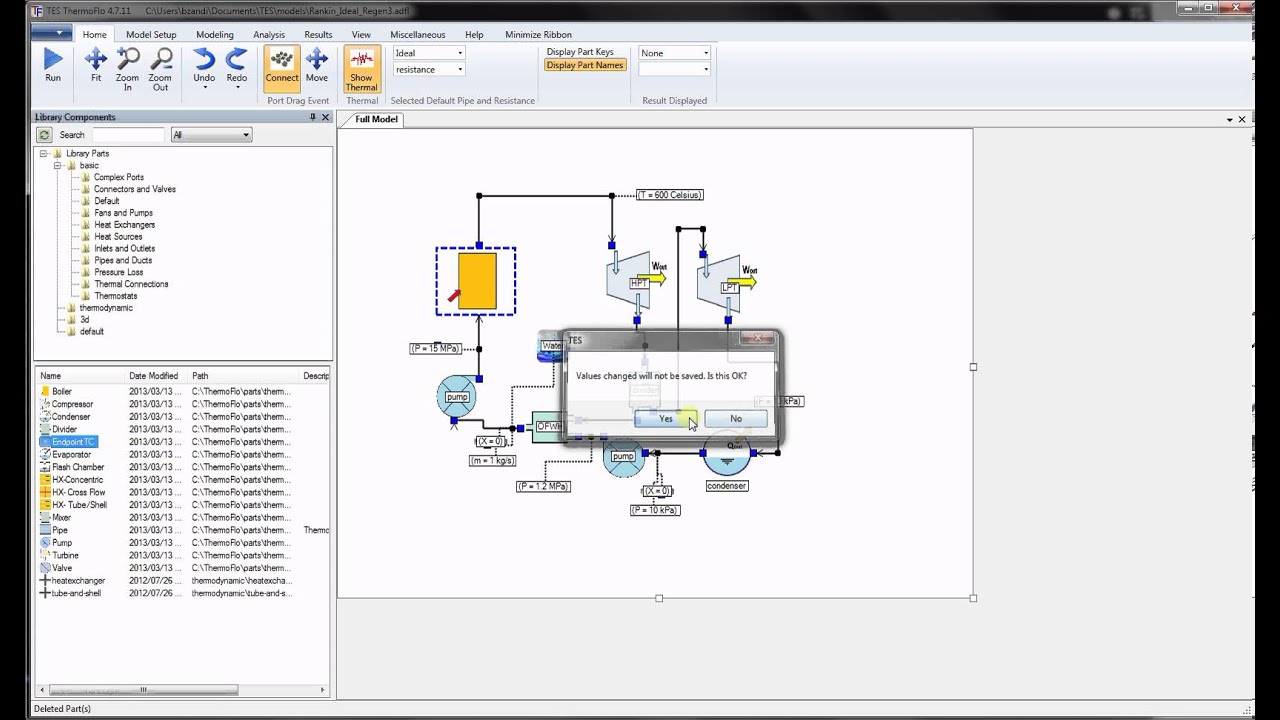Screen dimensions: 1280x720
Task: Toggle the Show Thermal button
Action: click(361, 68)
